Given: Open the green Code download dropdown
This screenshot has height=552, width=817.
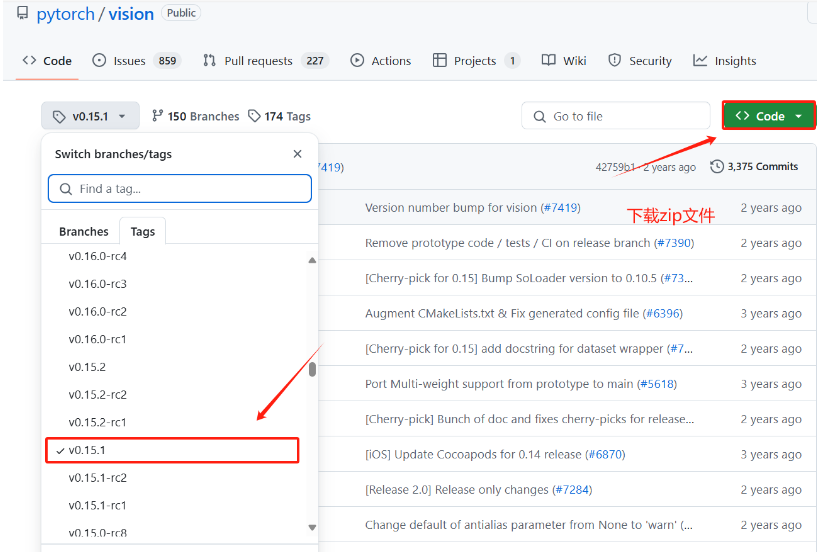Looking at the screenshot, I should point(769,116).
